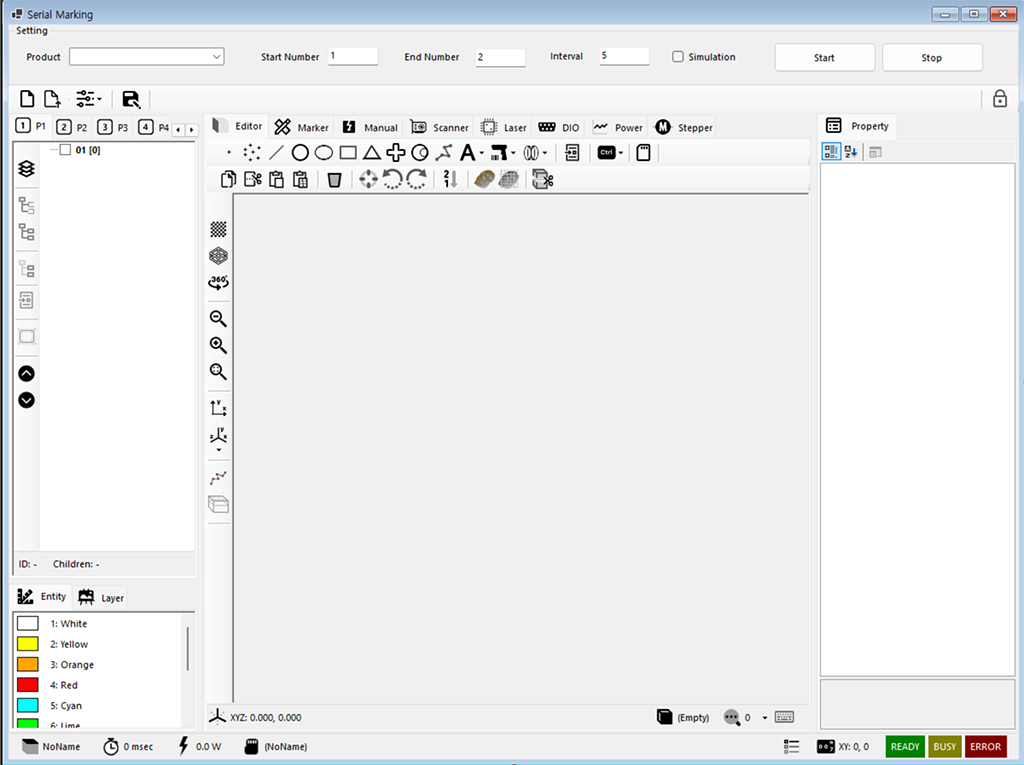Click the layers stack icon
Image resolution: width=1024 pixels, height=765 pixels.
point(27,169)
